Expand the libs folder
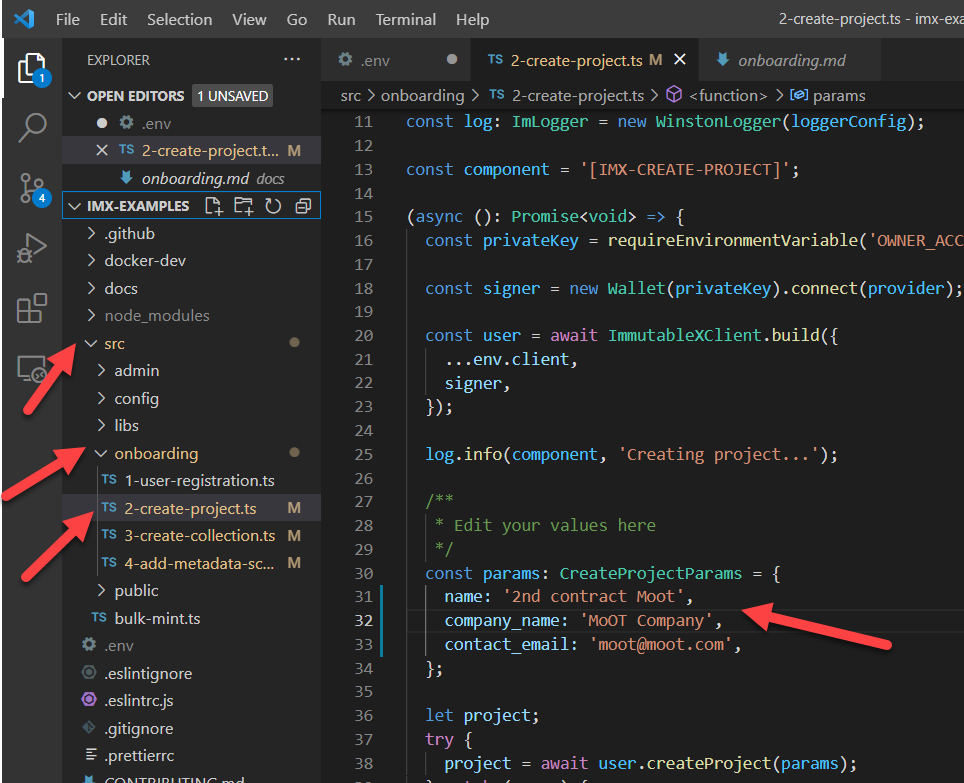The image size is (964, 783). [101, 425]
